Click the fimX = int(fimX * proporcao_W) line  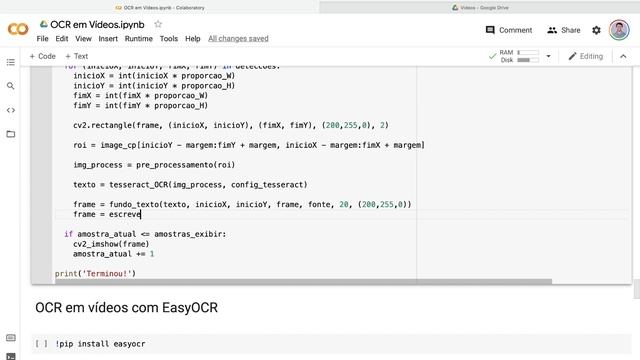point(140,96)
